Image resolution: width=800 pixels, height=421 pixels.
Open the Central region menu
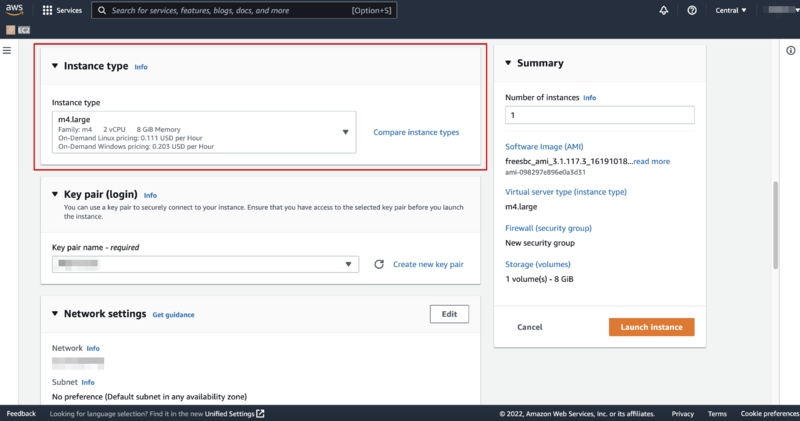[731, 10]
